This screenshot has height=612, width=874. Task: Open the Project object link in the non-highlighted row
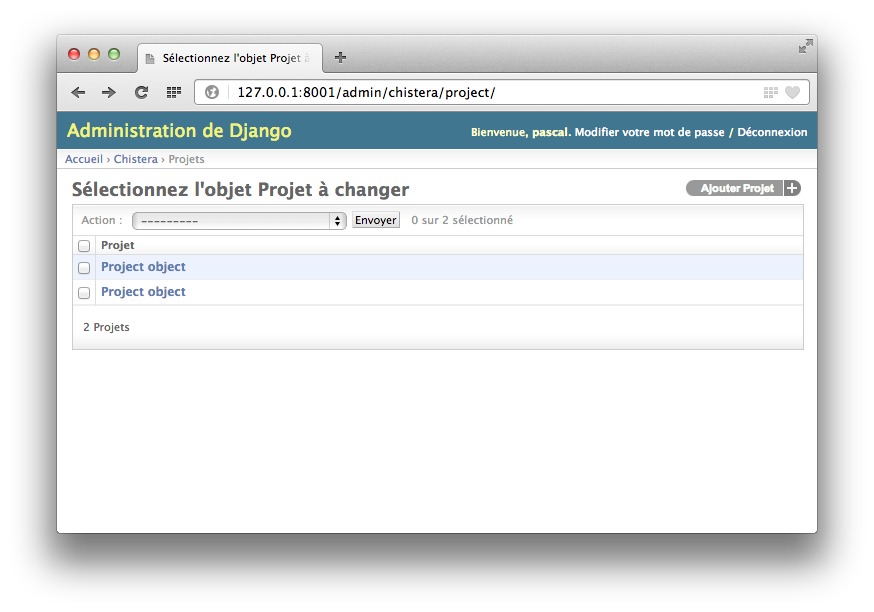point(143,292)
